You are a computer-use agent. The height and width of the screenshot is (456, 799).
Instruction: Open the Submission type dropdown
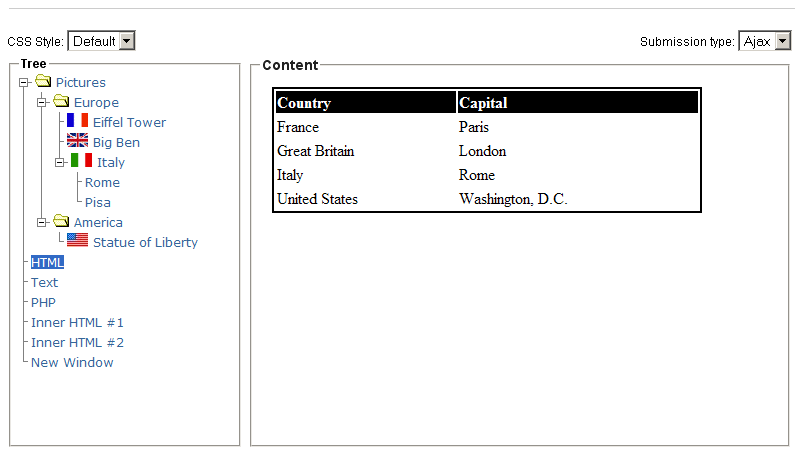click(x=764, y=41)
